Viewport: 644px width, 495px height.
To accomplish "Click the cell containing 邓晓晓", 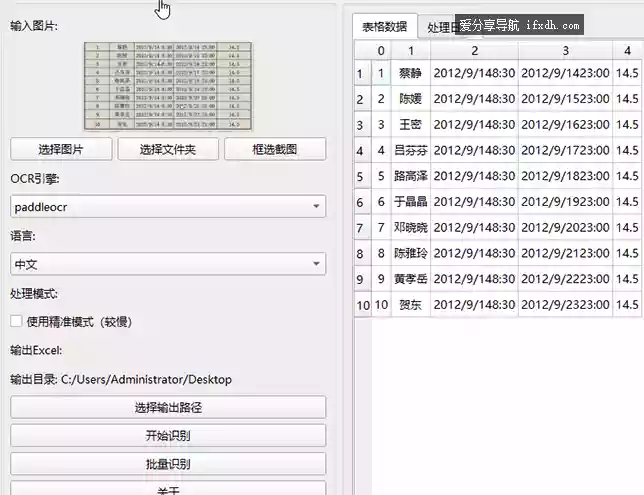I will [x=411, y=228].
